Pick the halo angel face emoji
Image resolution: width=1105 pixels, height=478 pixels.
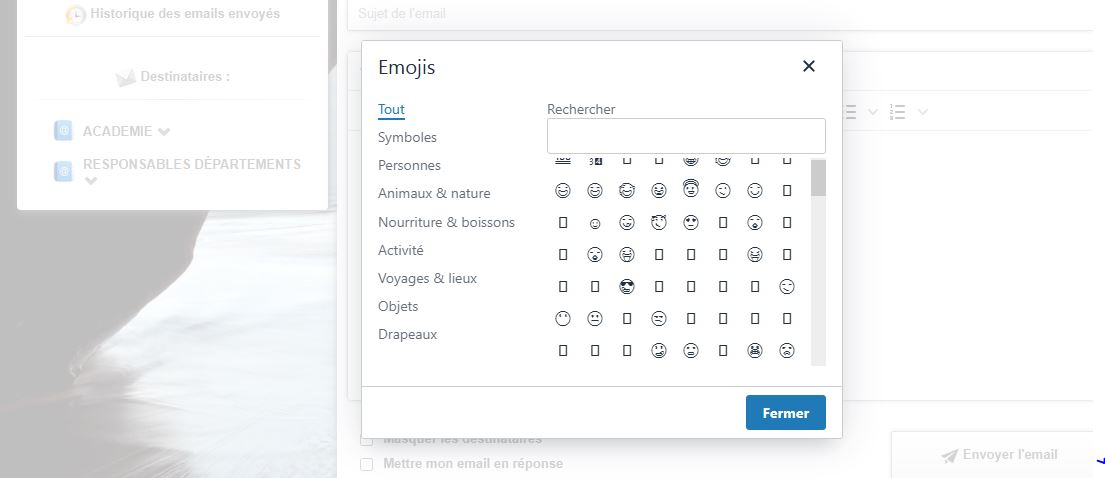[x=690, y=189]
